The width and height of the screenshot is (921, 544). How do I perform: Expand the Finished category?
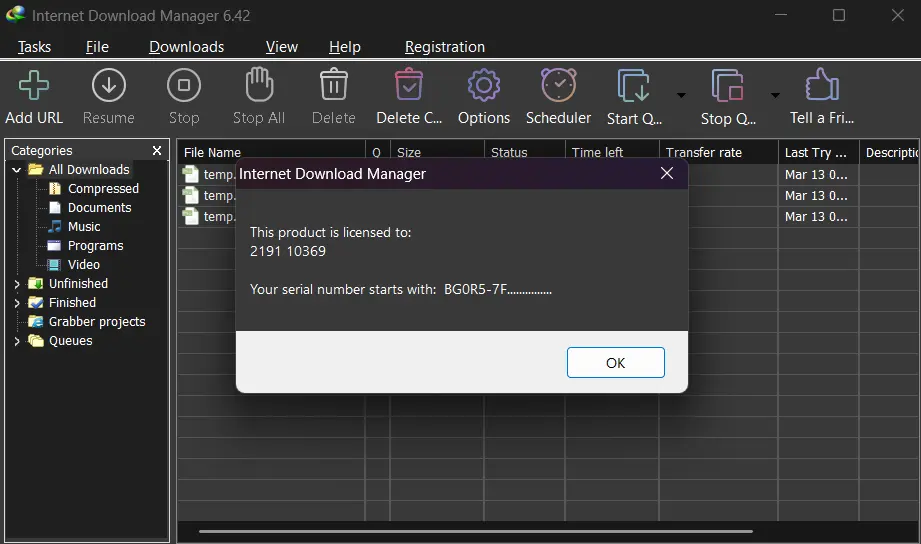pos(16,303)
